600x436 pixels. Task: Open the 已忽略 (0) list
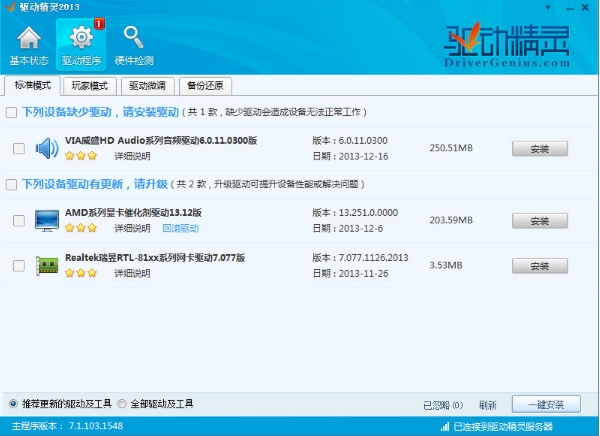pyautogui.click(x=443, y=405)
